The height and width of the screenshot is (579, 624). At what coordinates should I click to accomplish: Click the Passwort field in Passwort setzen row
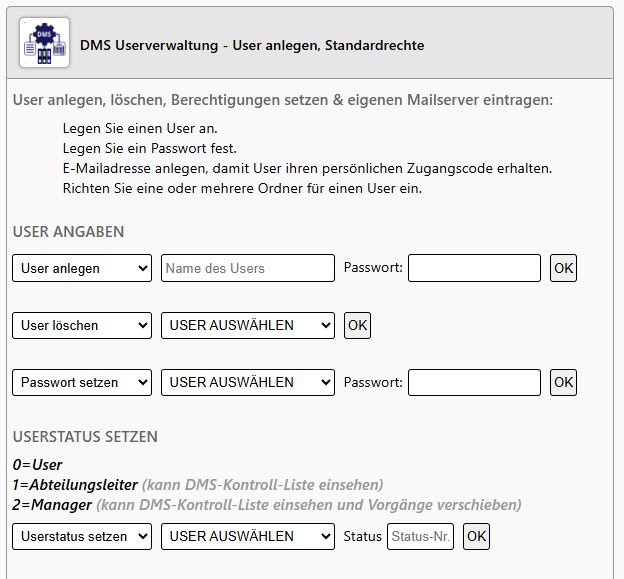pos(474,382)
